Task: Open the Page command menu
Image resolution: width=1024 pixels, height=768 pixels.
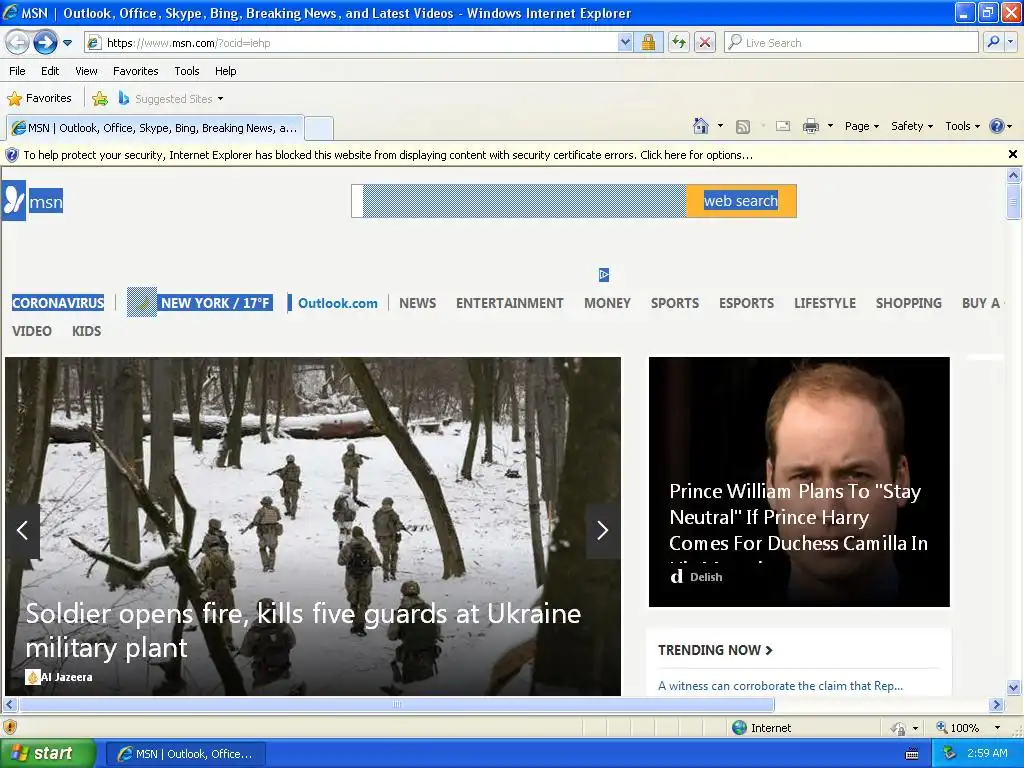Action: (861, 126)
